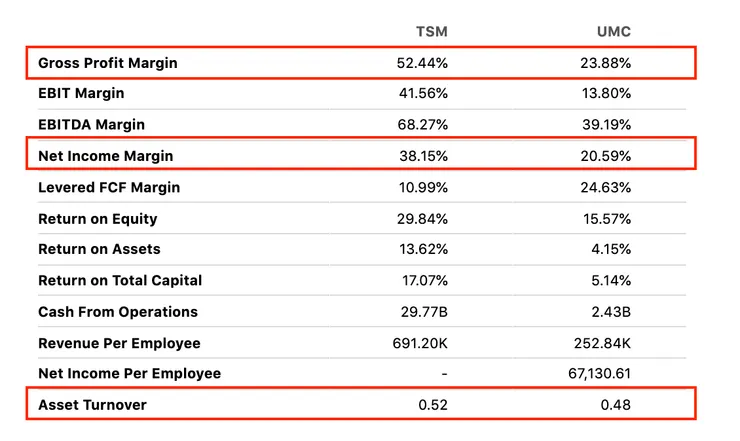
Task: Click the Revenue Per Employee label
Action: coord(119,343)
